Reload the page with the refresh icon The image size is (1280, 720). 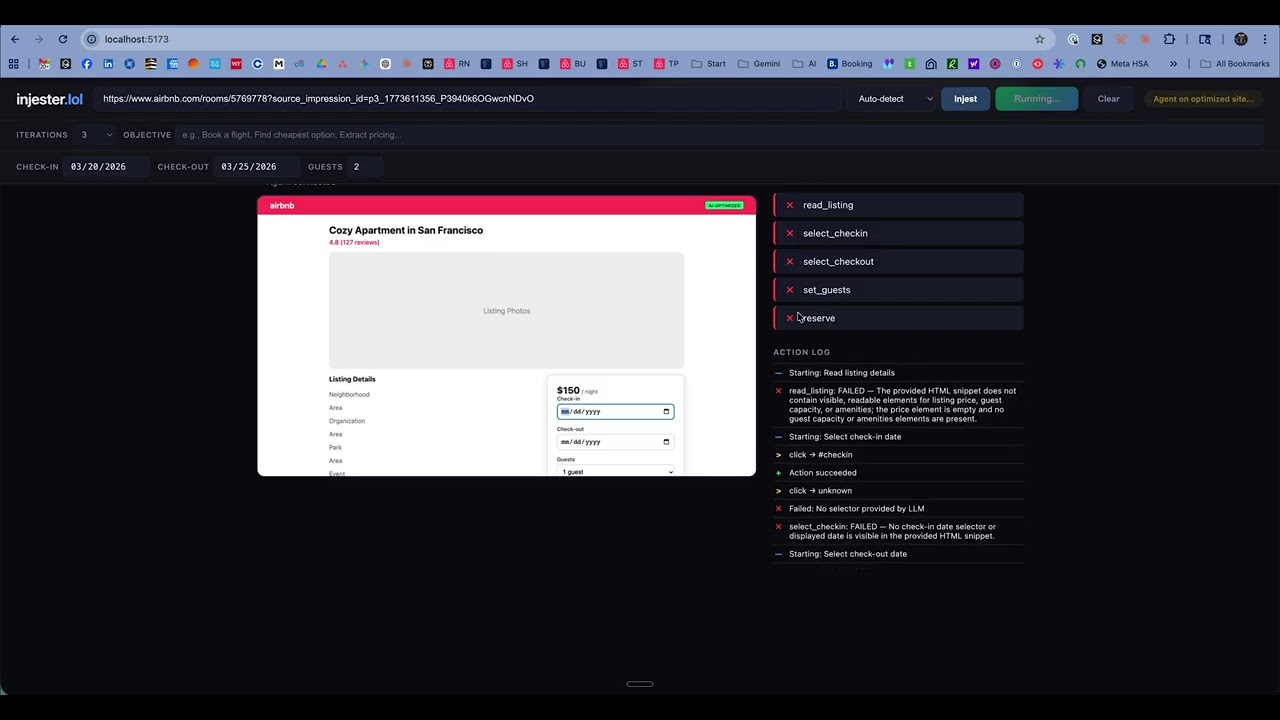pyautogui.click(x=62, y=39)
